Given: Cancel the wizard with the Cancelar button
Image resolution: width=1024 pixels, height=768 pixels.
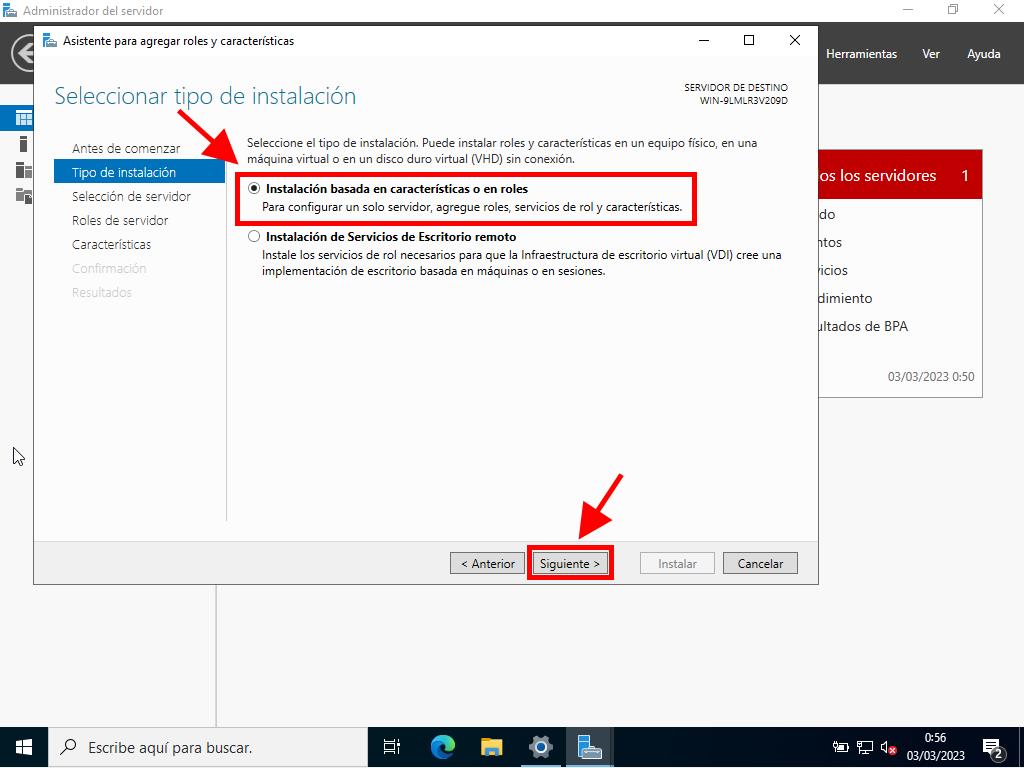Looking at the screenshot, I should (760, 563).
